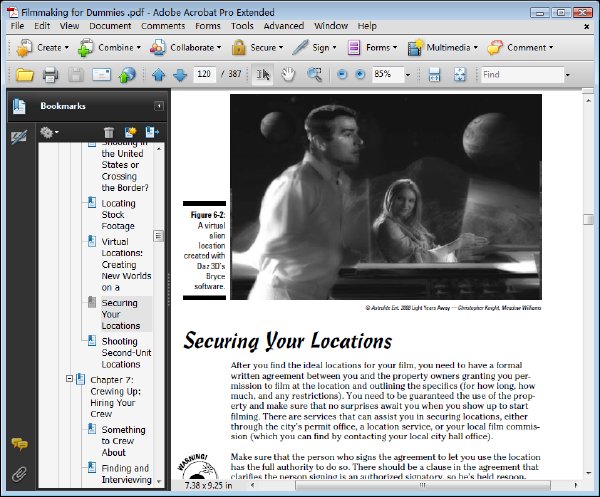Click the Expand current bookmark icon
The height and width of the screenshot is (497, 600).
point(152,132)
